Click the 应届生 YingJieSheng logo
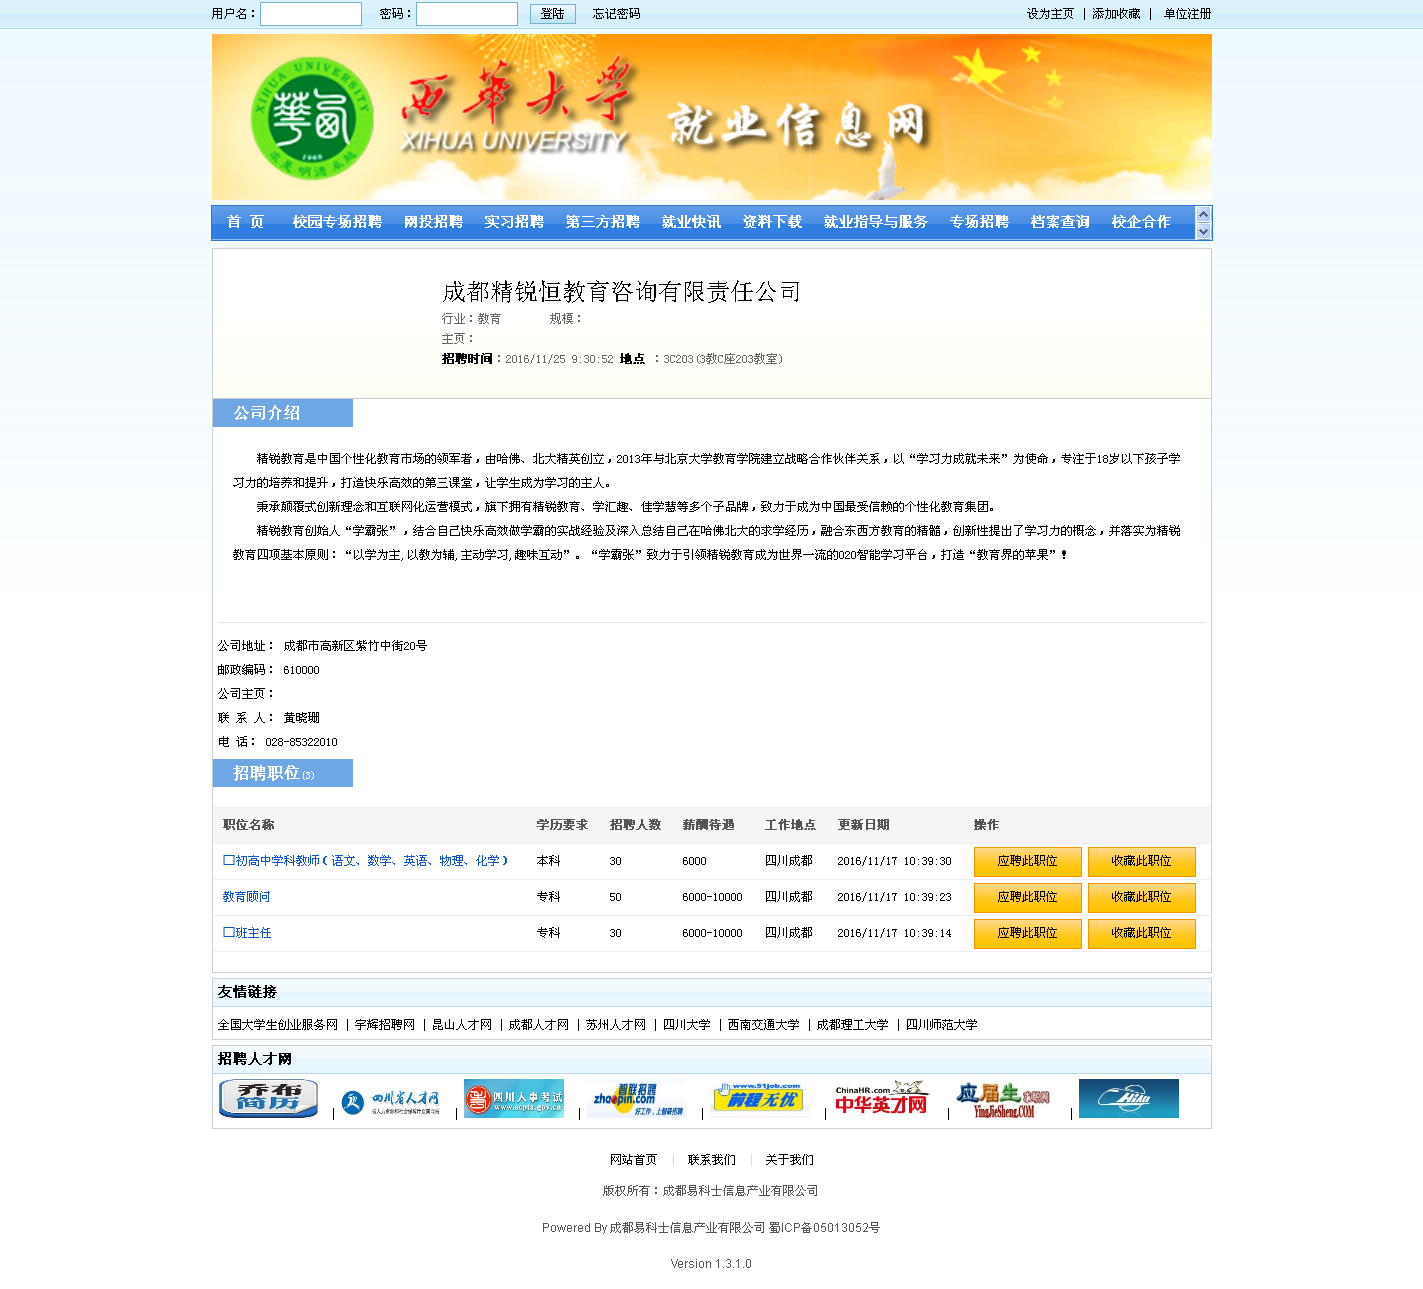Viewport: 1423px width, 1289px height. (x=1003, y=1100)
